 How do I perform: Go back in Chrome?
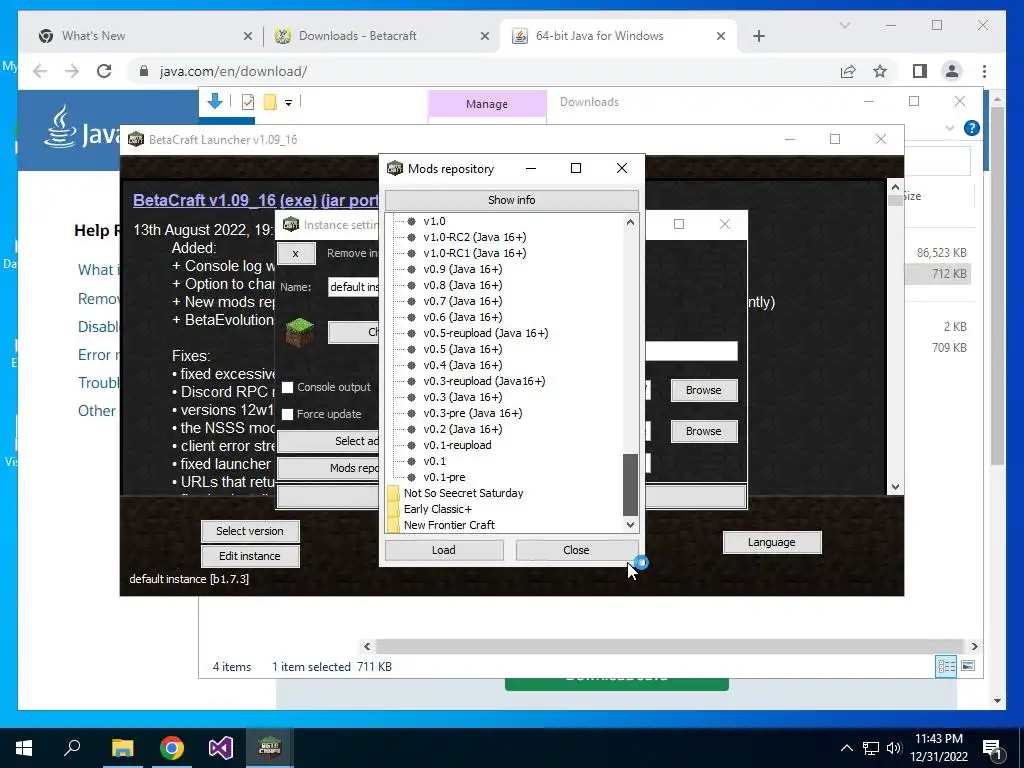(40, 71)
